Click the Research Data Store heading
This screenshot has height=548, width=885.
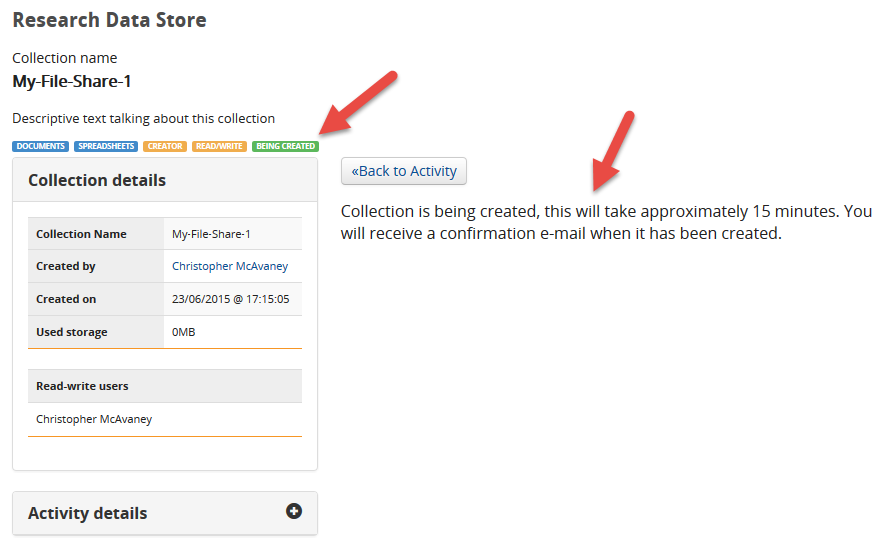(109, 20)
